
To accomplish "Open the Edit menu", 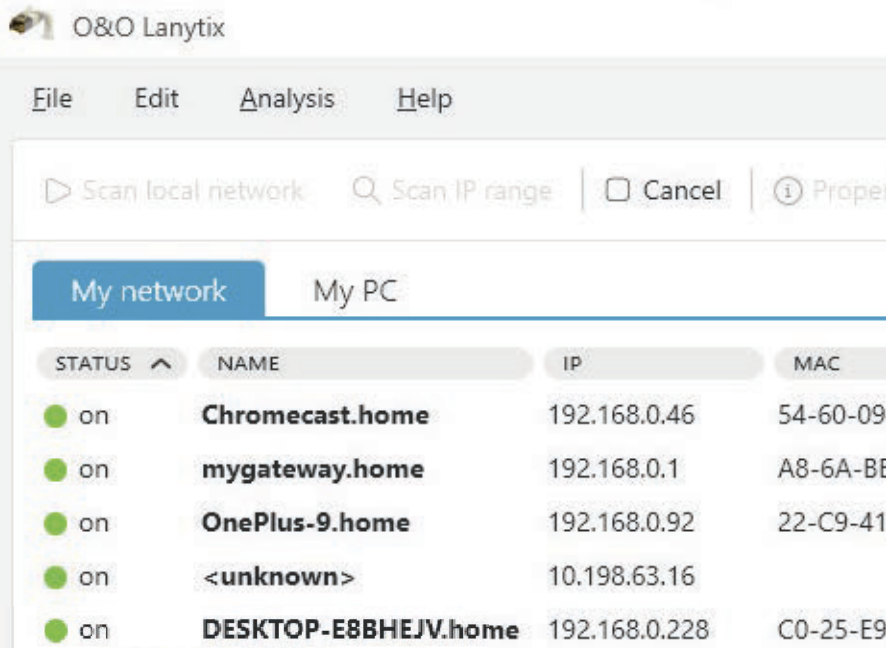I will coord(156,99).
